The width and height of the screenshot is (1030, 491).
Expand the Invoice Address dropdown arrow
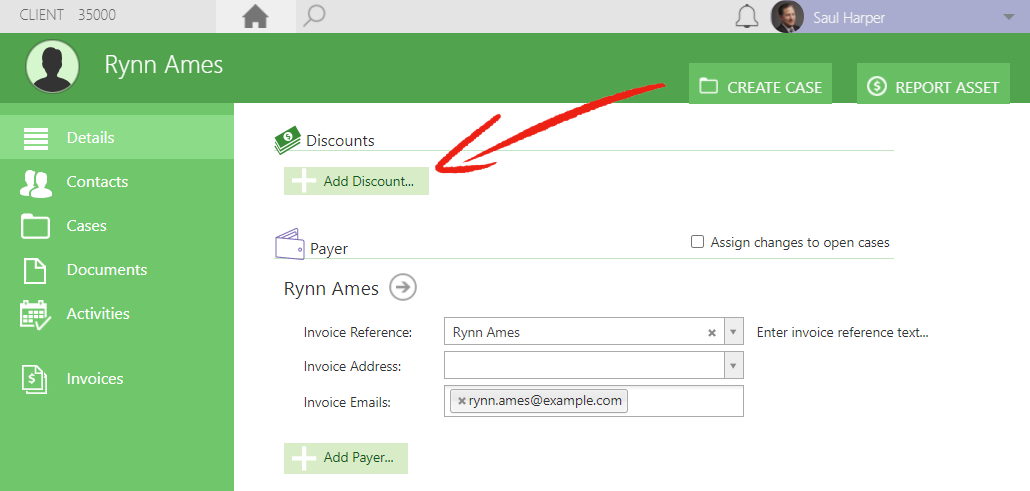[734, 365]
